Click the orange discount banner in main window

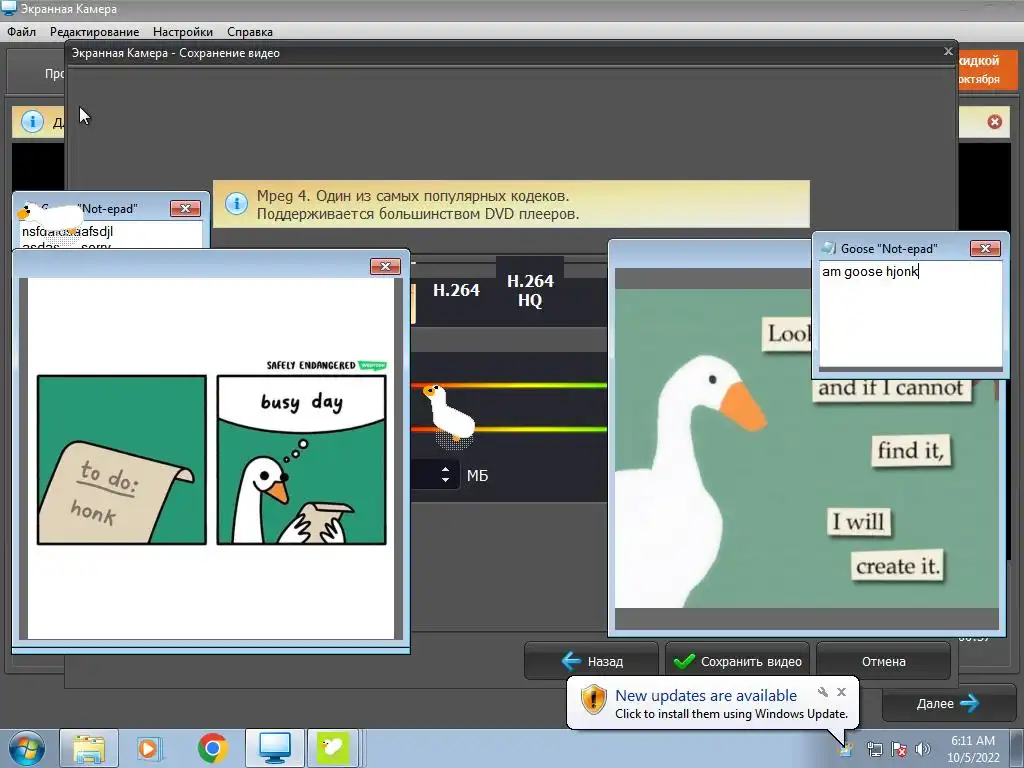[987, 70]
